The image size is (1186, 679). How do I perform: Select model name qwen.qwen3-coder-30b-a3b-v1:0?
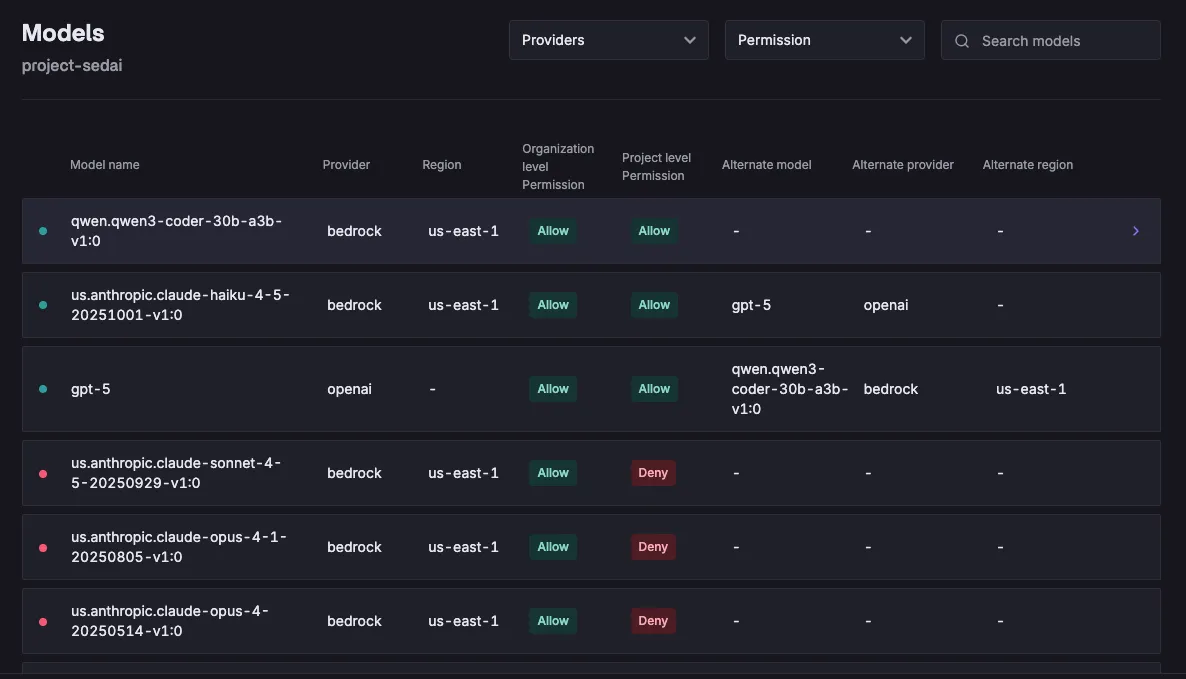coord(176,231)
